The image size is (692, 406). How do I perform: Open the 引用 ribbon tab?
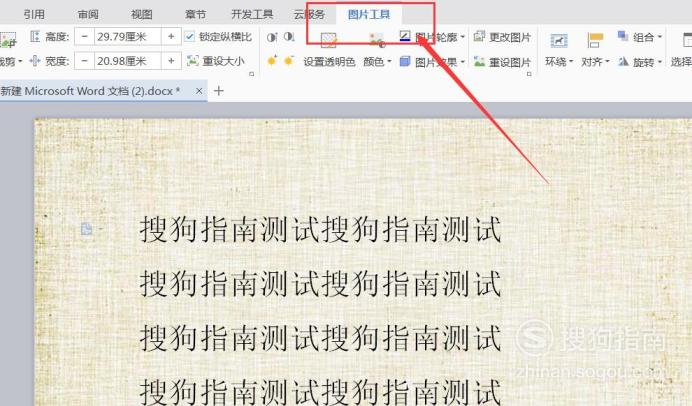point(34,14)
